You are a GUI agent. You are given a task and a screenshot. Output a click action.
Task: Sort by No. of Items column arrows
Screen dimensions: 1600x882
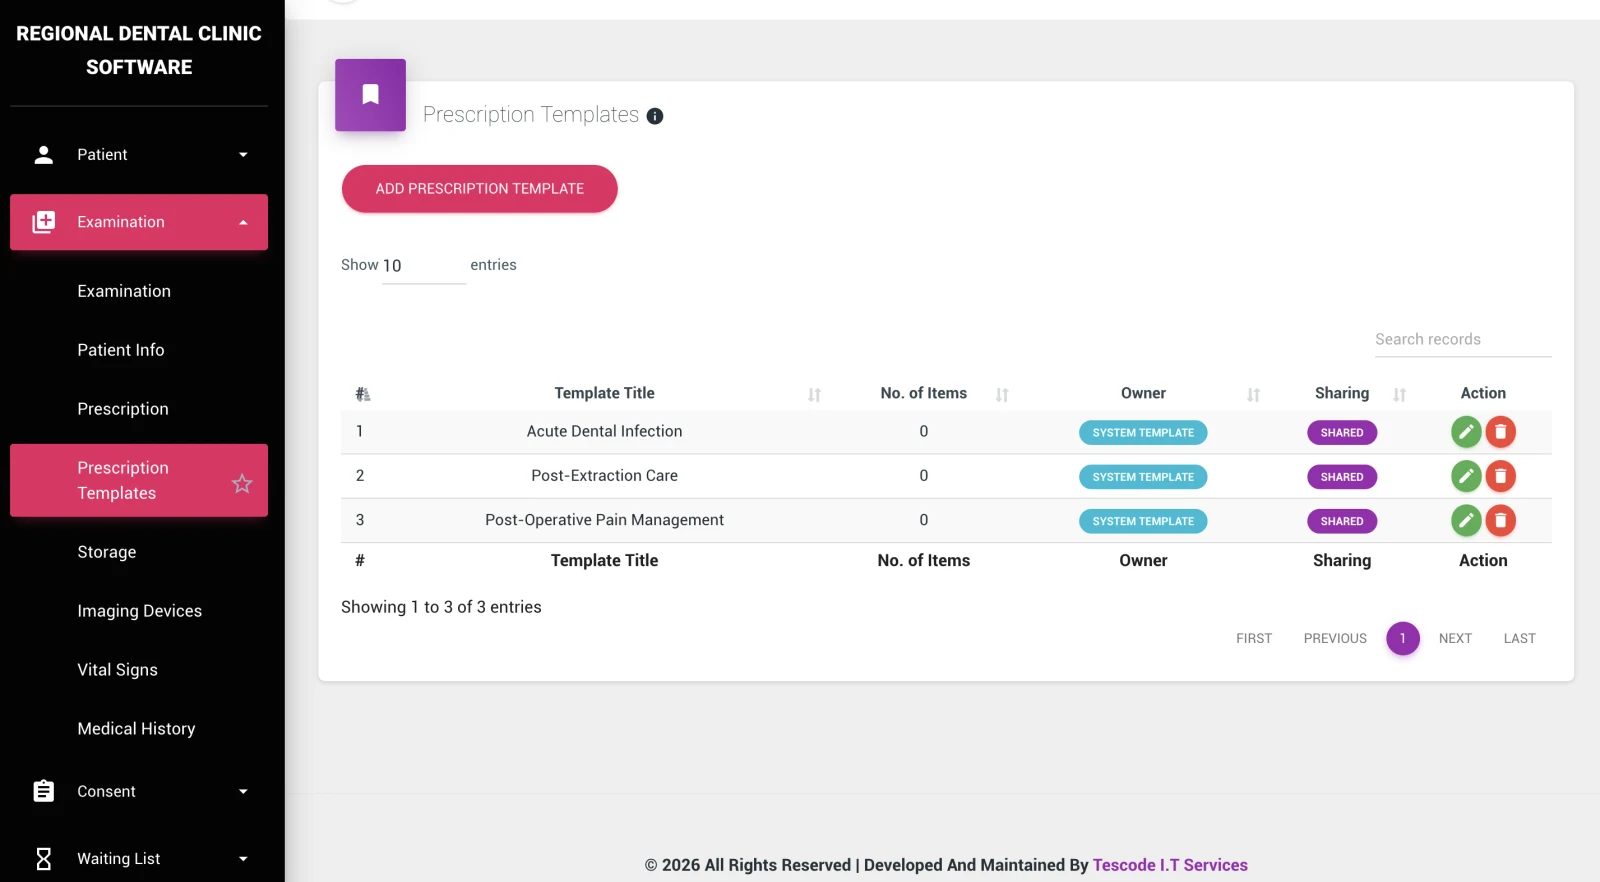(x=1002, y=395)
